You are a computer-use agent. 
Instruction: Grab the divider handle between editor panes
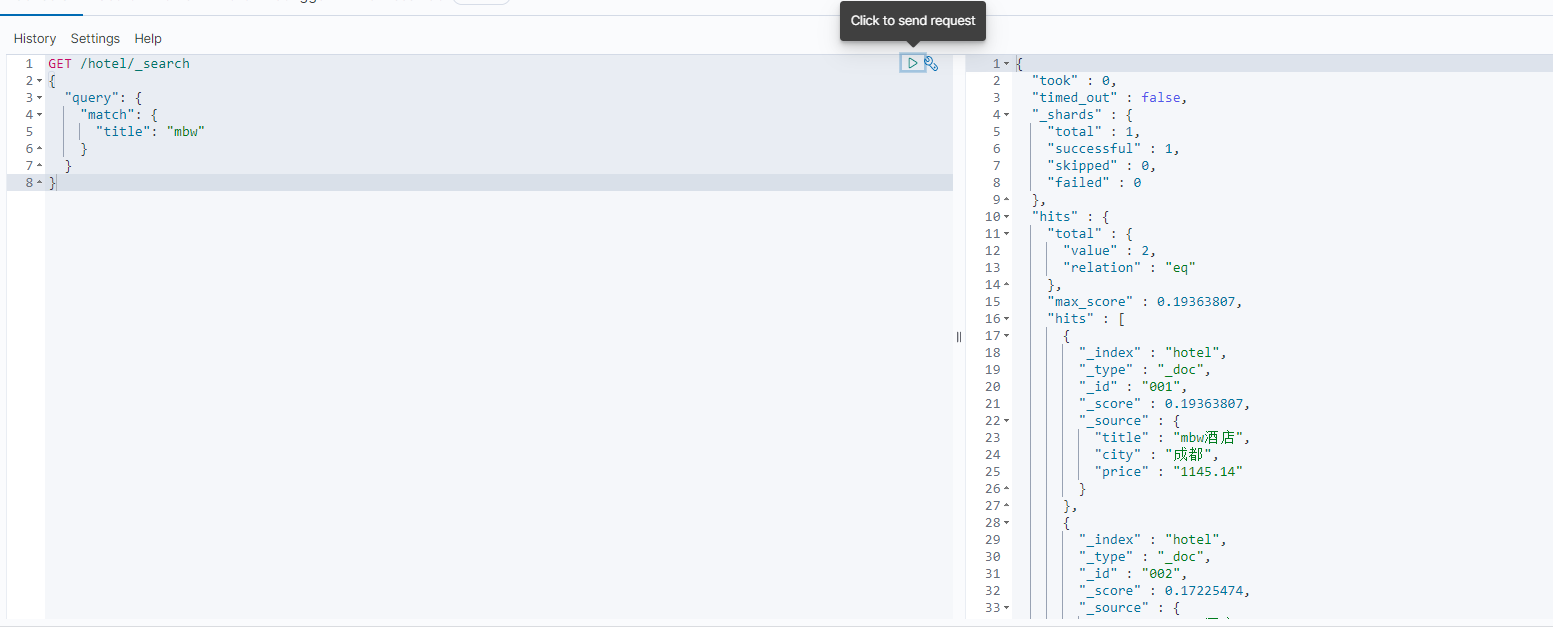coord(959,337)
